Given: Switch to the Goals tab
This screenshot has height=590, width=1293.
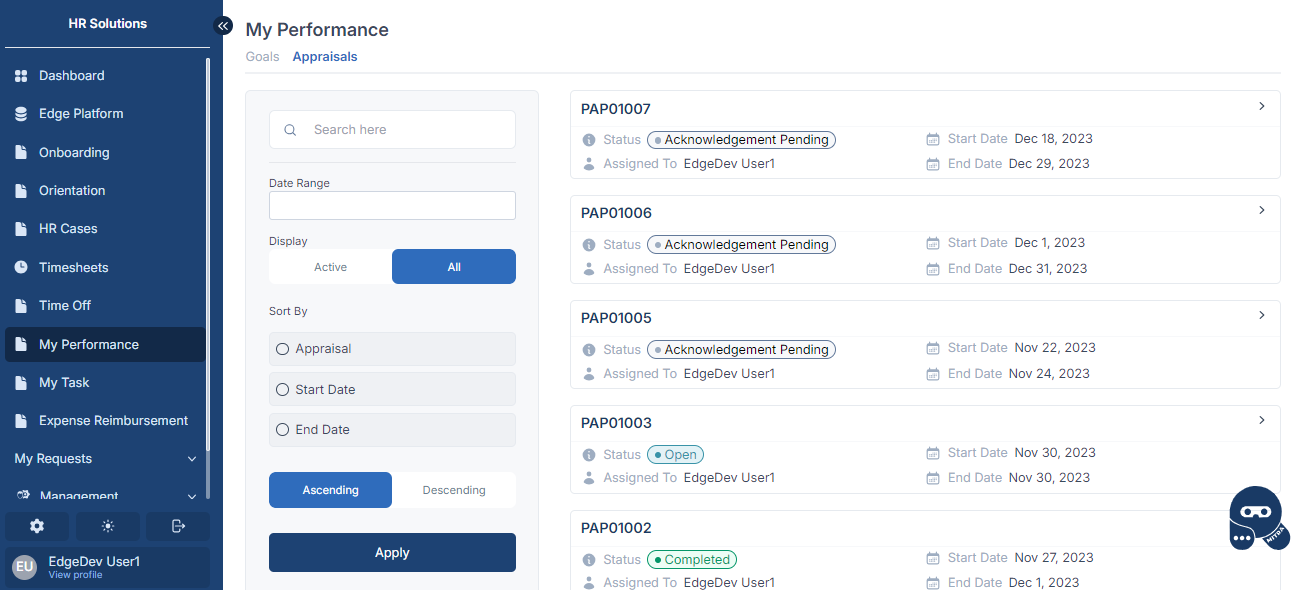Looking at the screenshot, I should click(x=262, y=57).
